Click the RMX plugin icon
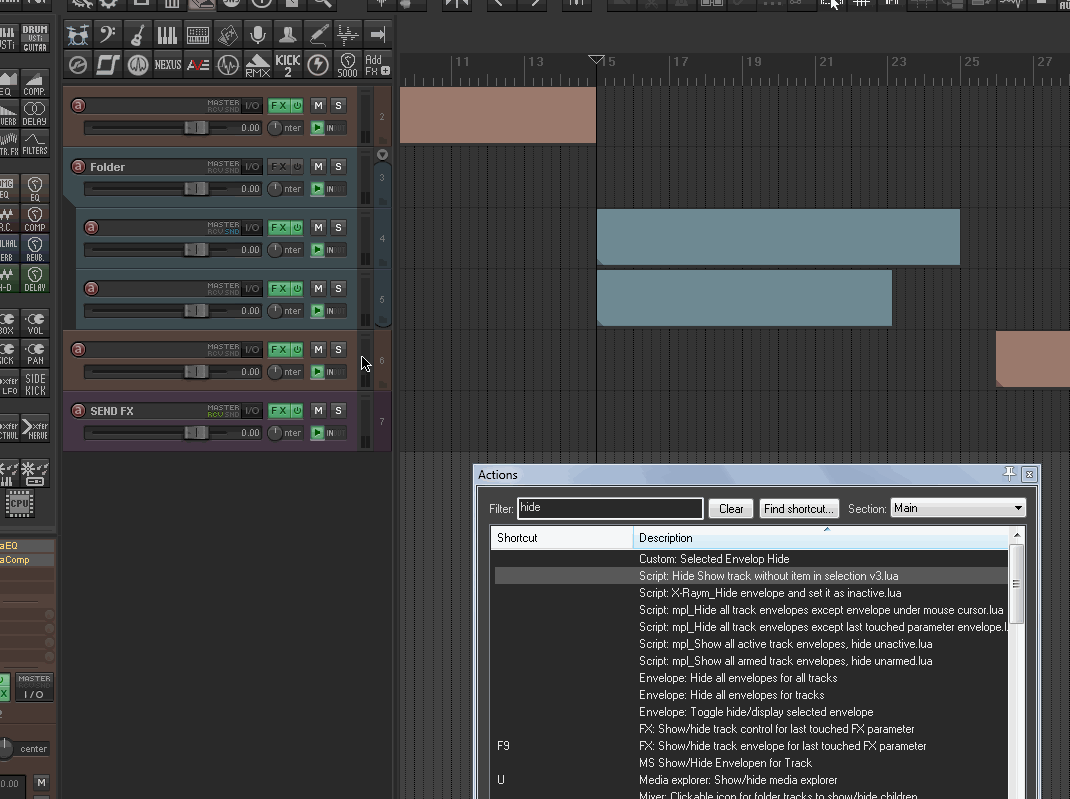This screenshot has height=799, width=1070. pyautogui.click(x=258, y=65)
